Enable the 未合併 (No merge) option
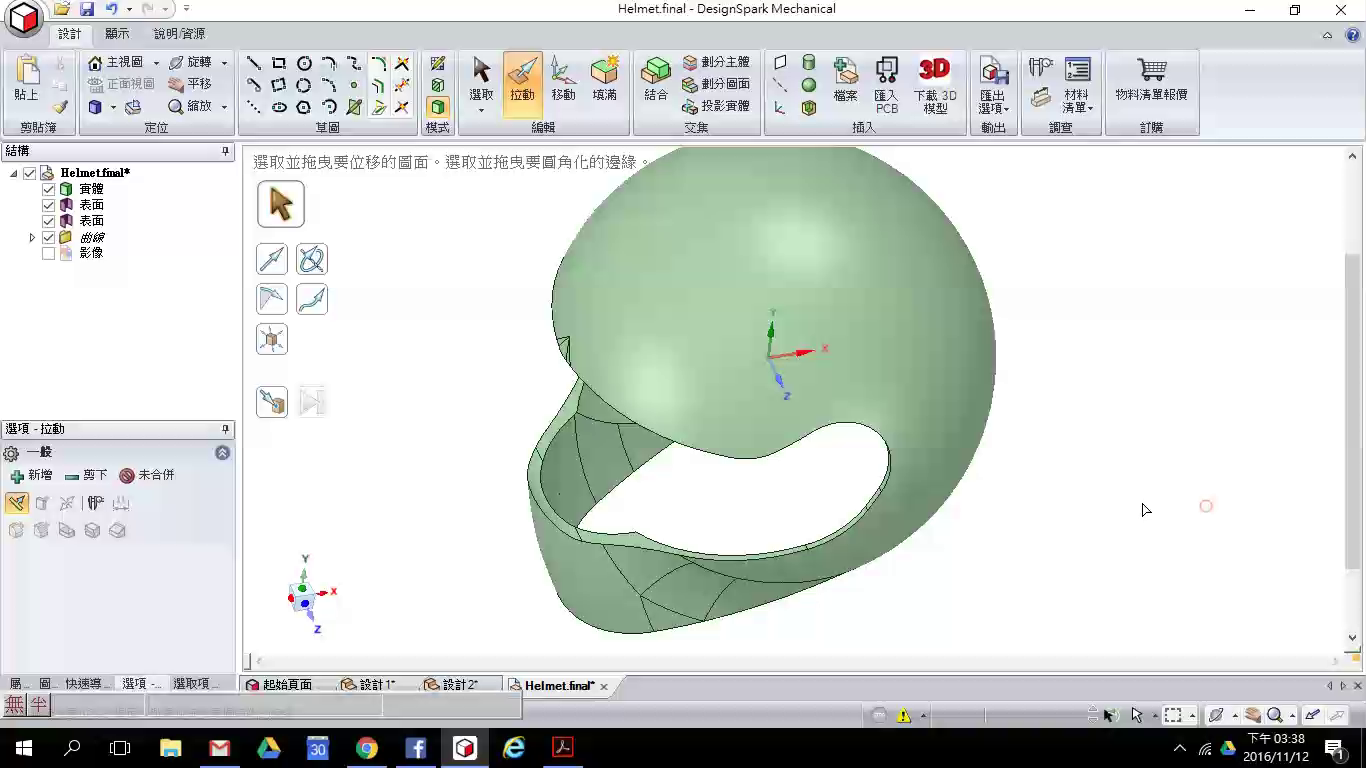1366x768 pixels. tap(147, 476)
